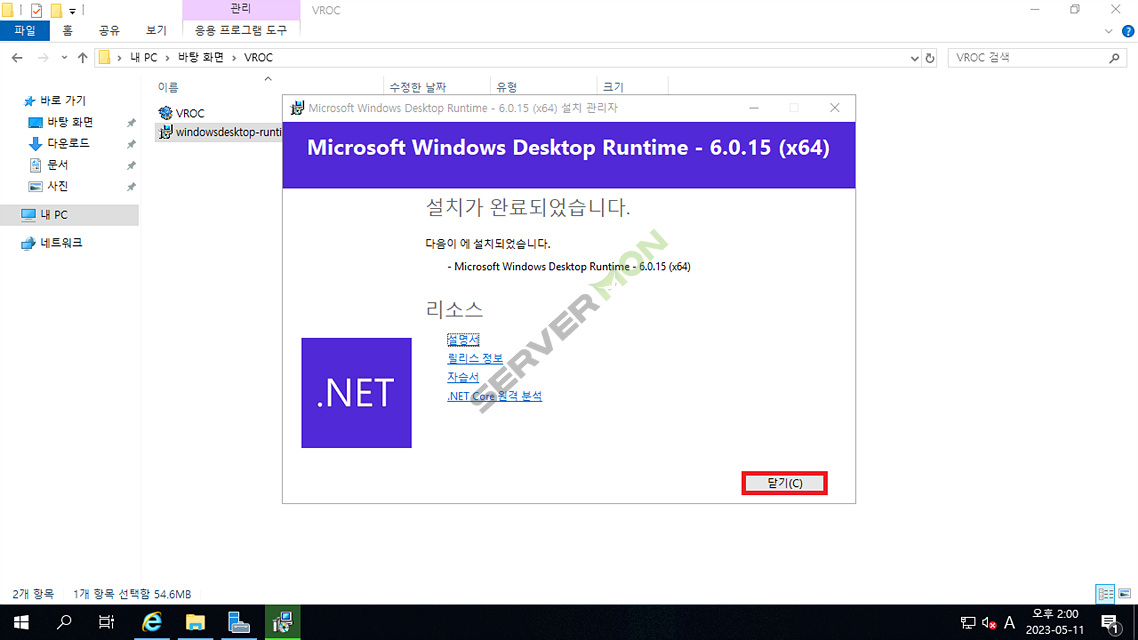Open the notification center icon
The width and height of the screenshot is (1138, 640).
1110,623
